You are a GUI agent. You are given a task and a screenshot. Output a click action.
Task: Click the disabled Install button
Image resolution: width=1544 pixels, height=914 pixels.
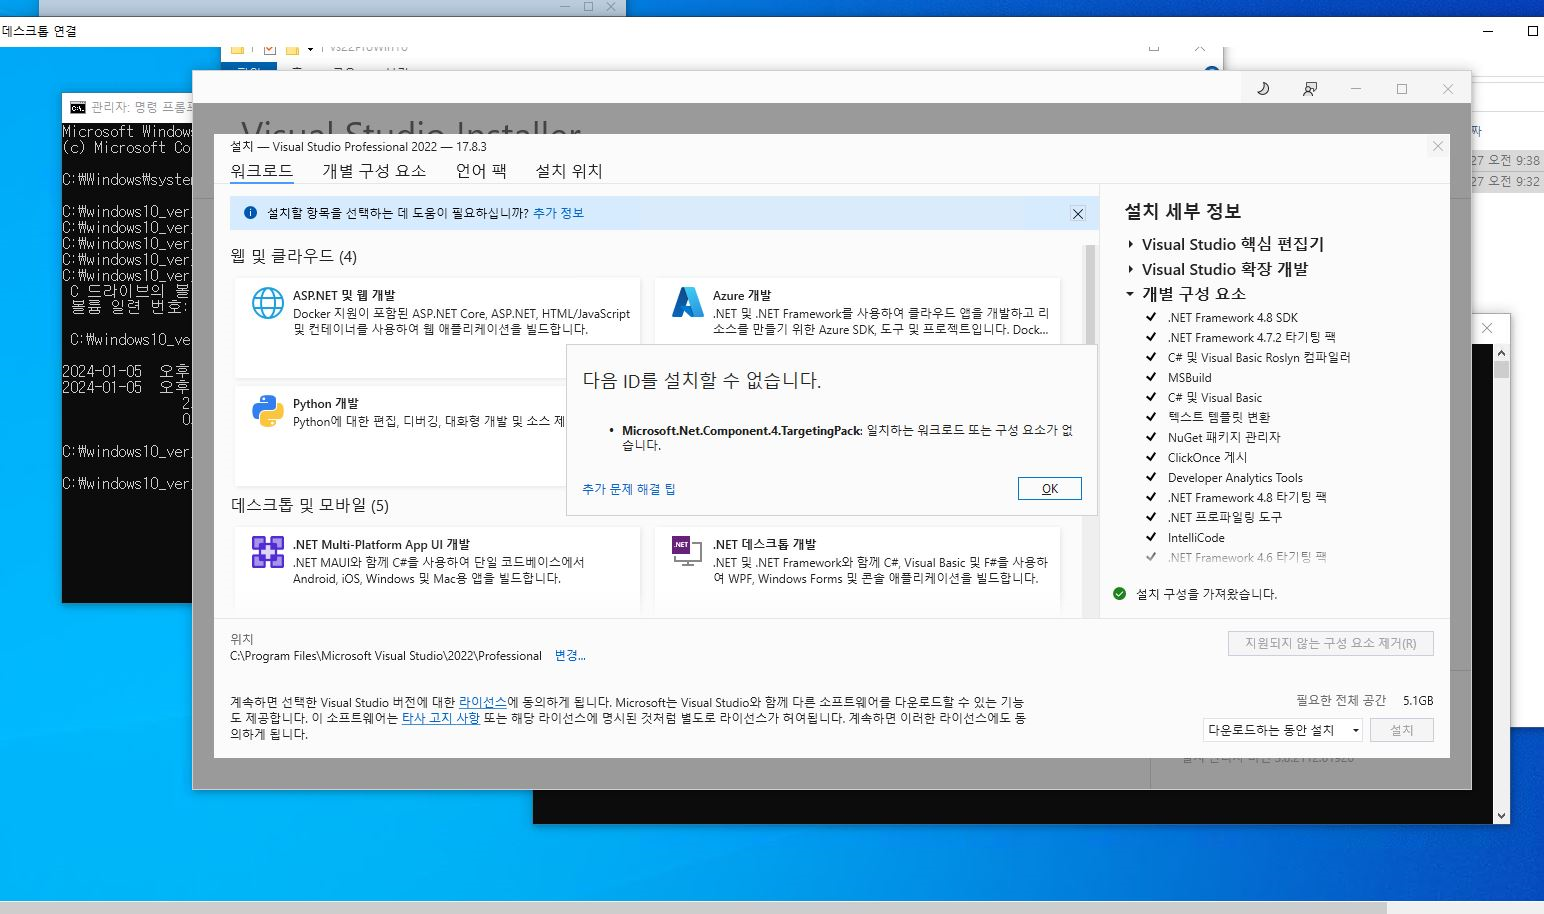tap(1402, 730)
